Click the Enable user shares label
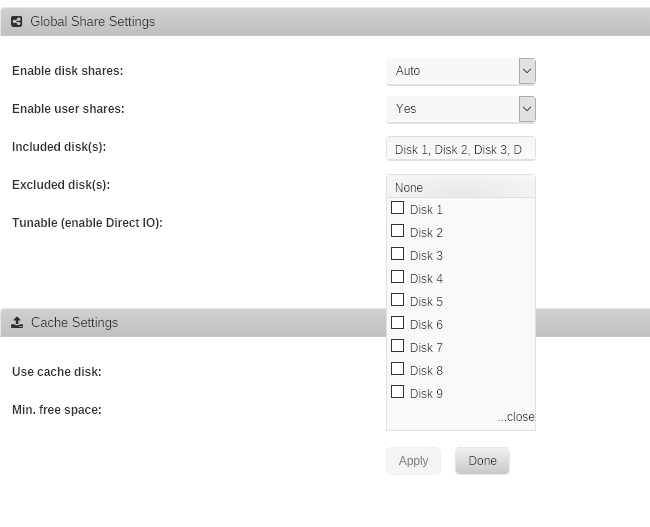The image size is (650, 527). [68, 109]
